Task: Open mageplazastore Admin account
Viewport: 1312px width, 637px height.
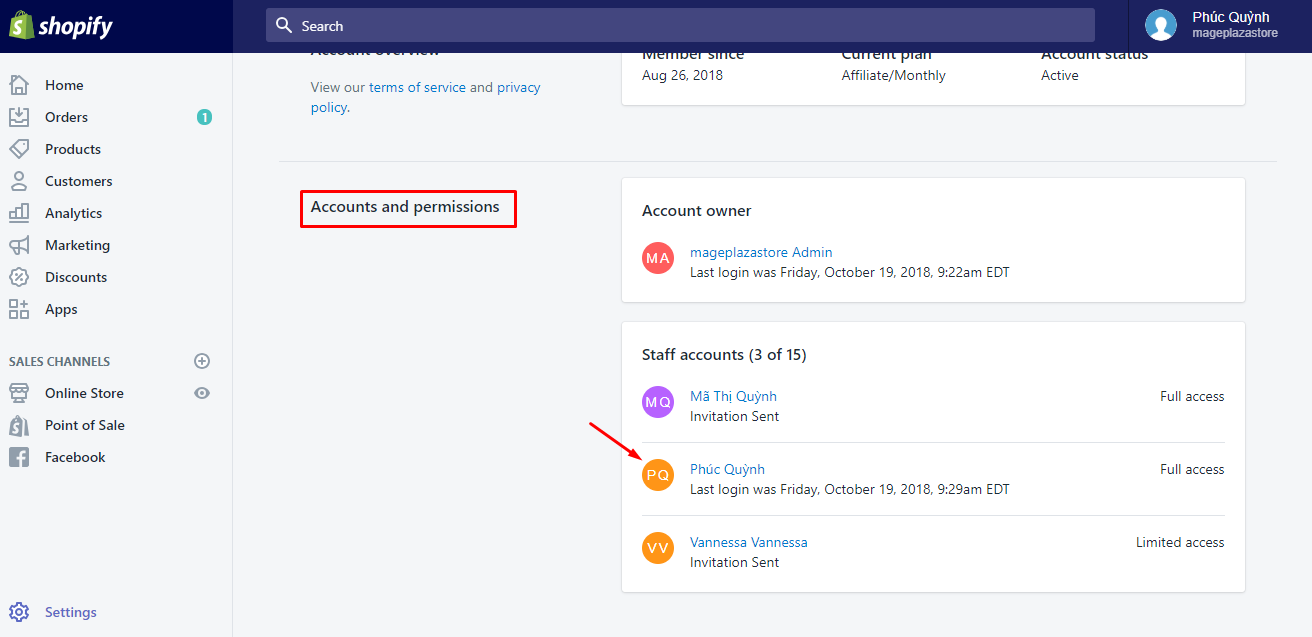Action: 761,252
